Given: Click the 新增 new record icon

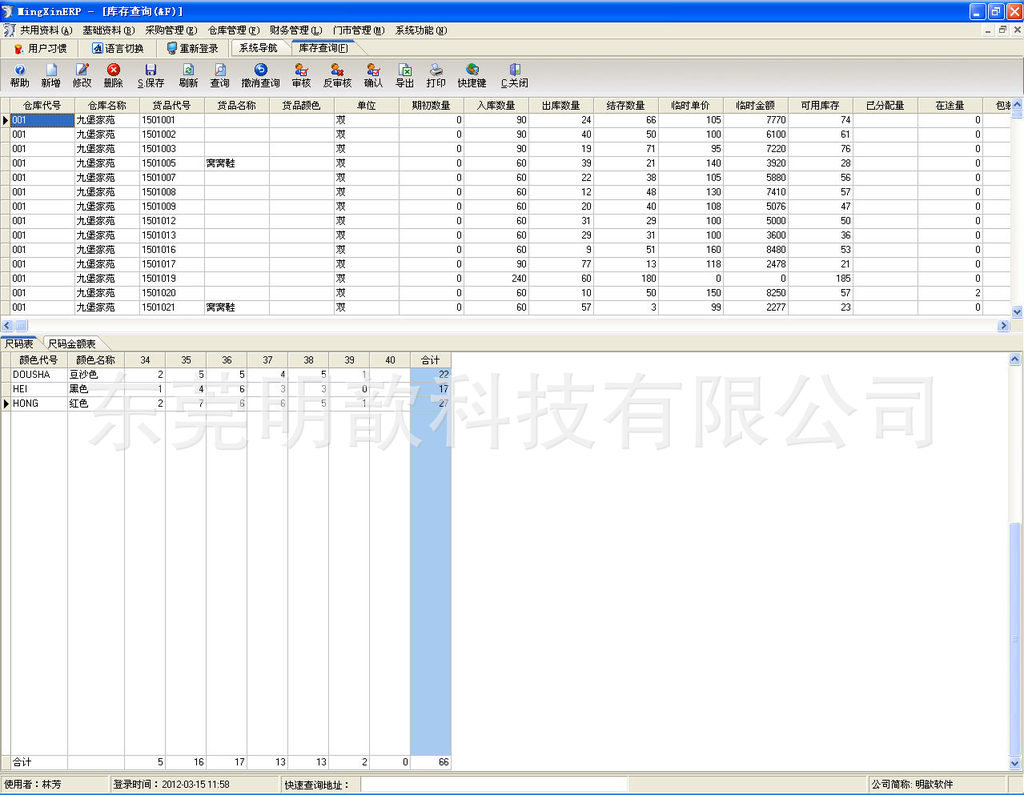Looking at the screenshot, I should [51, 76].
